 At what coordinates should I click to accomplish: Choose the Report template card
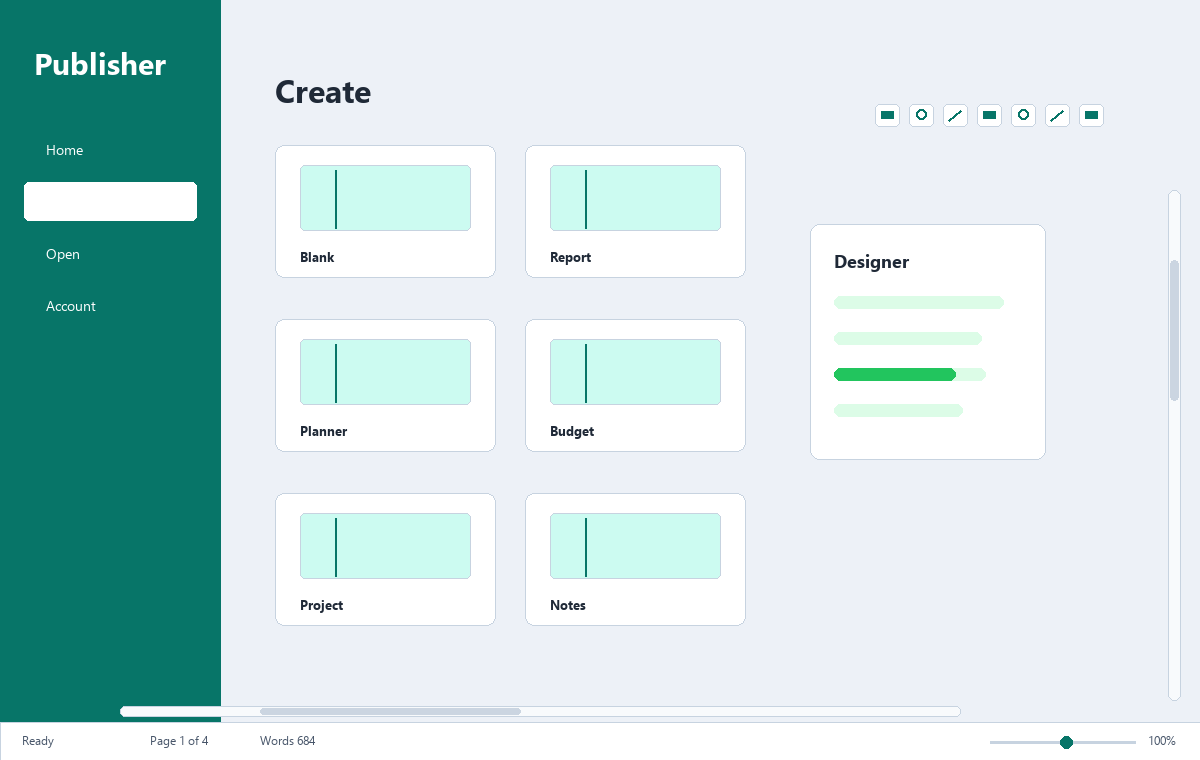click(635, 211)
